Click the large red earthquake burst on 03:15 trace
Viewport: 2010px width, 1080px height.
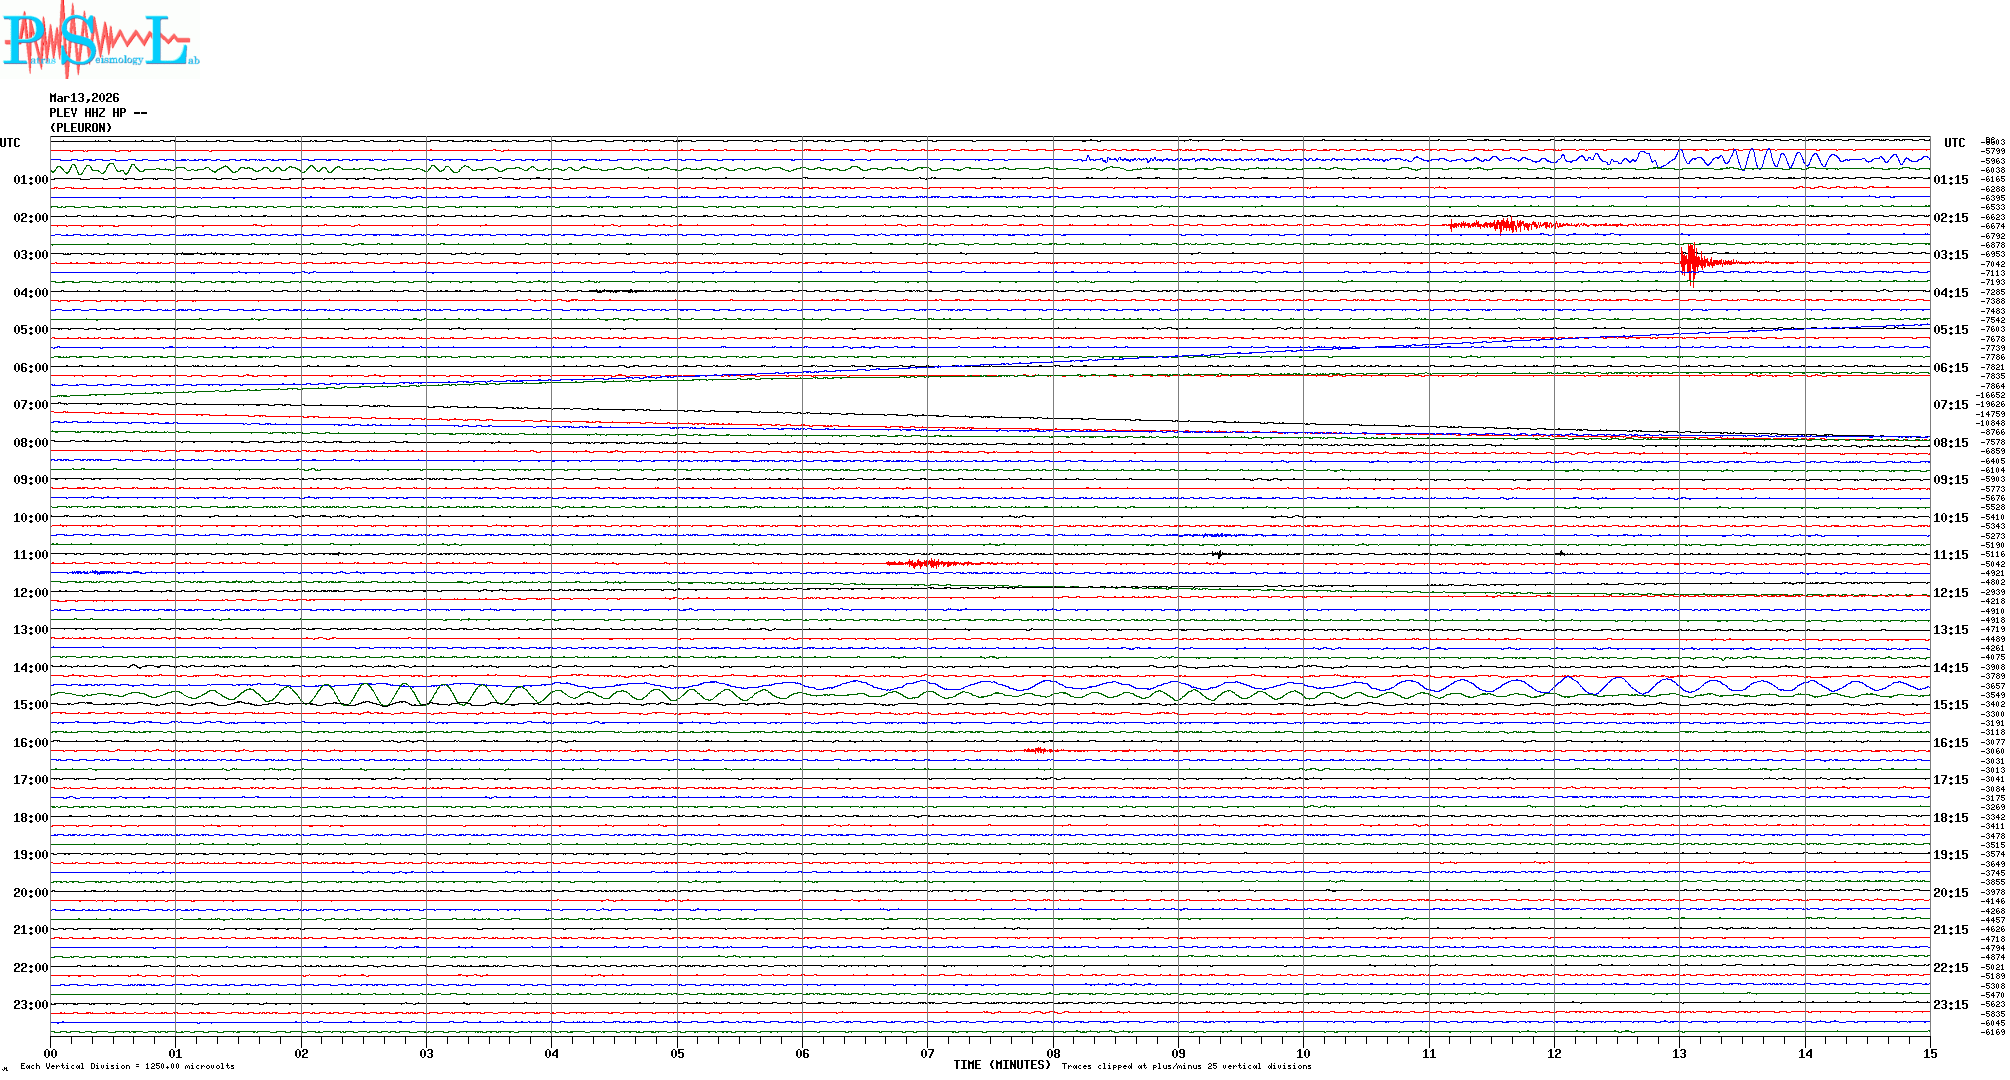click(1691, 262)
